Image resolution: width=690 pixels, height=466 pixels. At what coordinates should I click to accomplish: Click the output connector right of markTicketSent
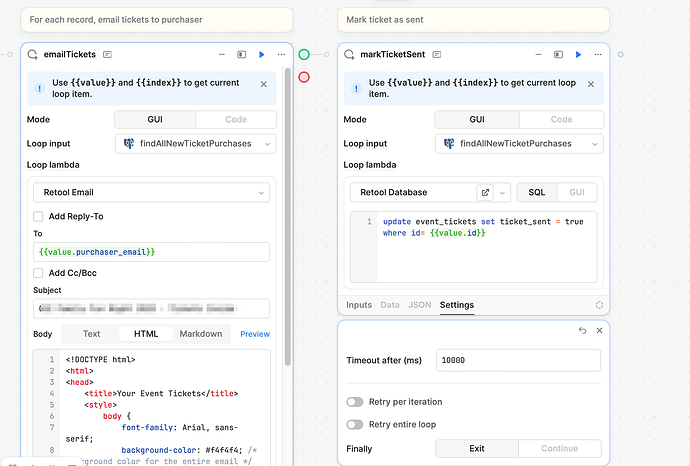620,55
